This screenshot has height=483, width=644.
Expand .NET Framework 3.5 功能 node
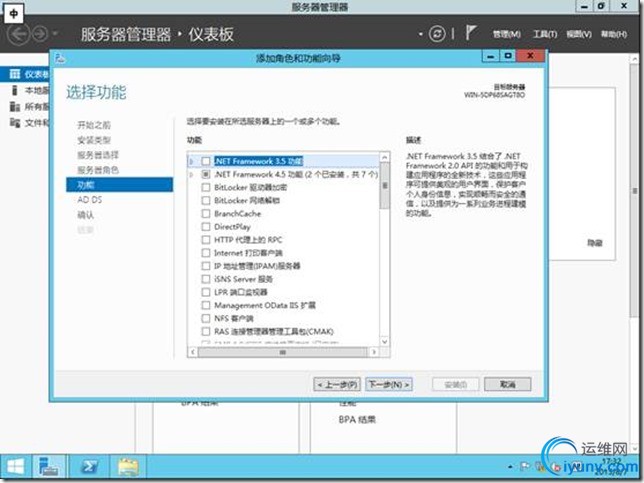tap(191, 161)
